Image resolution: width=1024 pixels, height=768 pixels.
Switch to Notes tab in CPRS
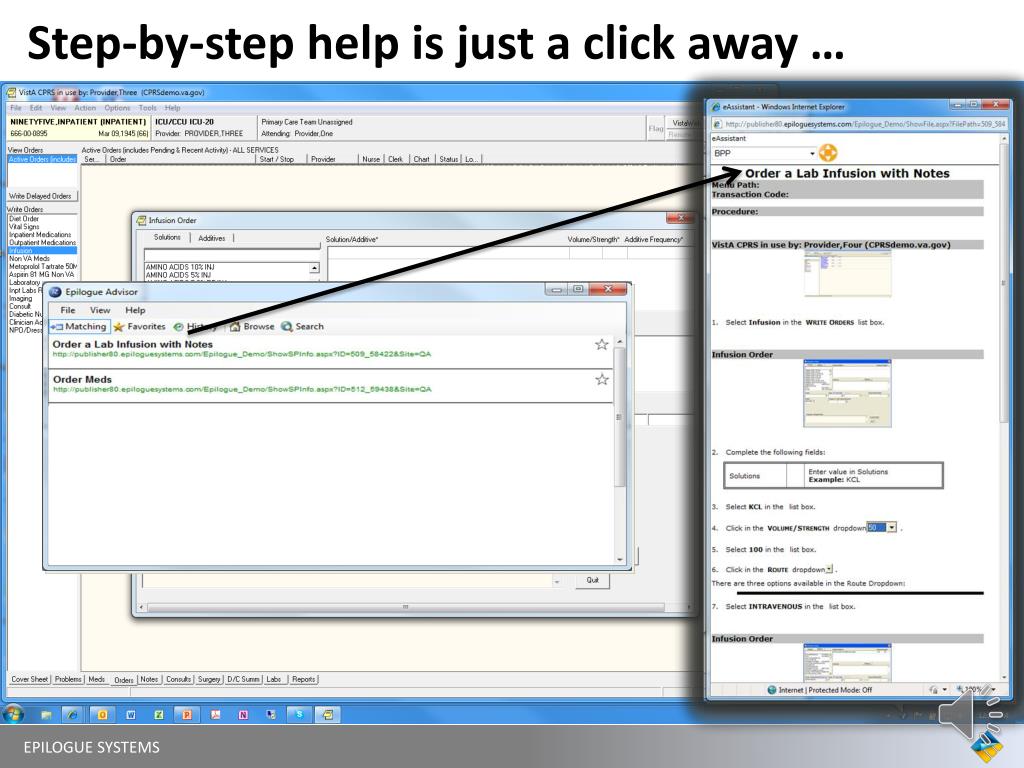click(149, 679)
